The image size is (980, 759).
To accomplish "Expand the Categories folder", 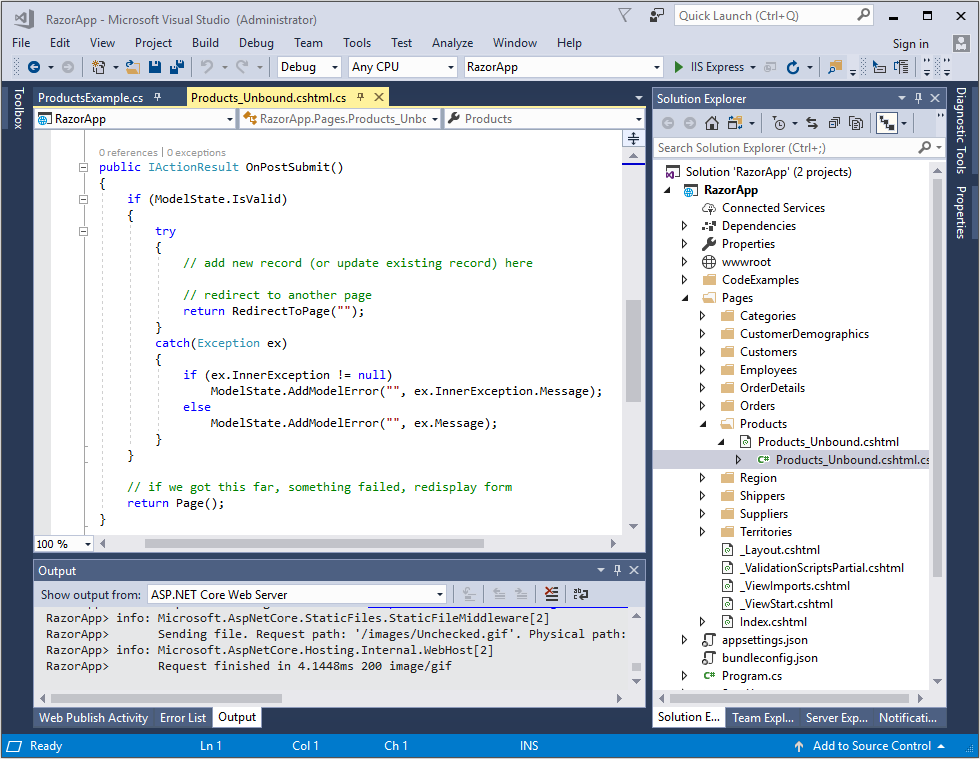I will click(702, 316).
